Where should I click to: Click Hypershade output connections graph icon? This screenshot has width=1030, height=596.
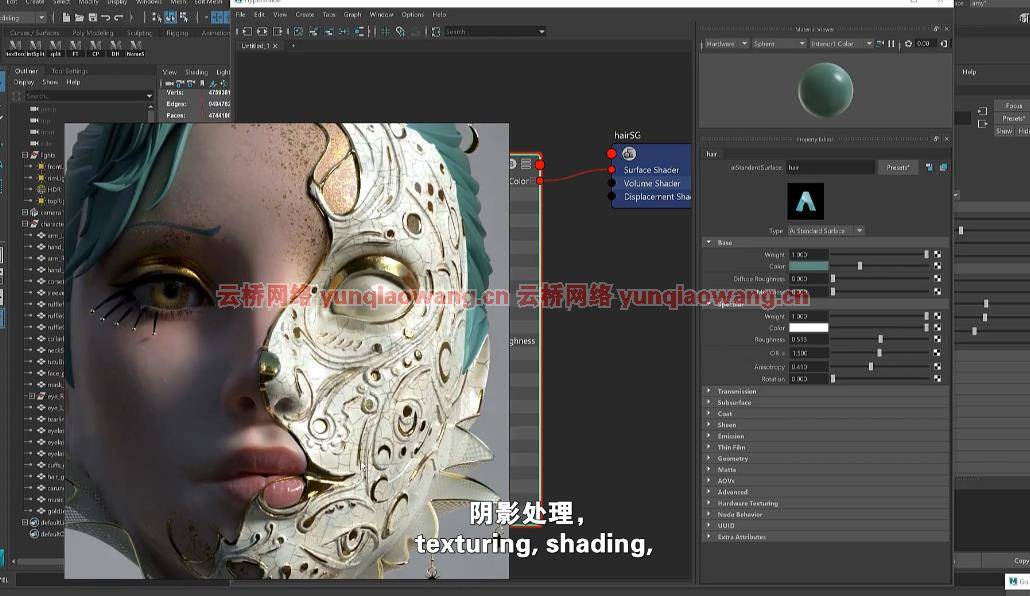click(277, 31)
